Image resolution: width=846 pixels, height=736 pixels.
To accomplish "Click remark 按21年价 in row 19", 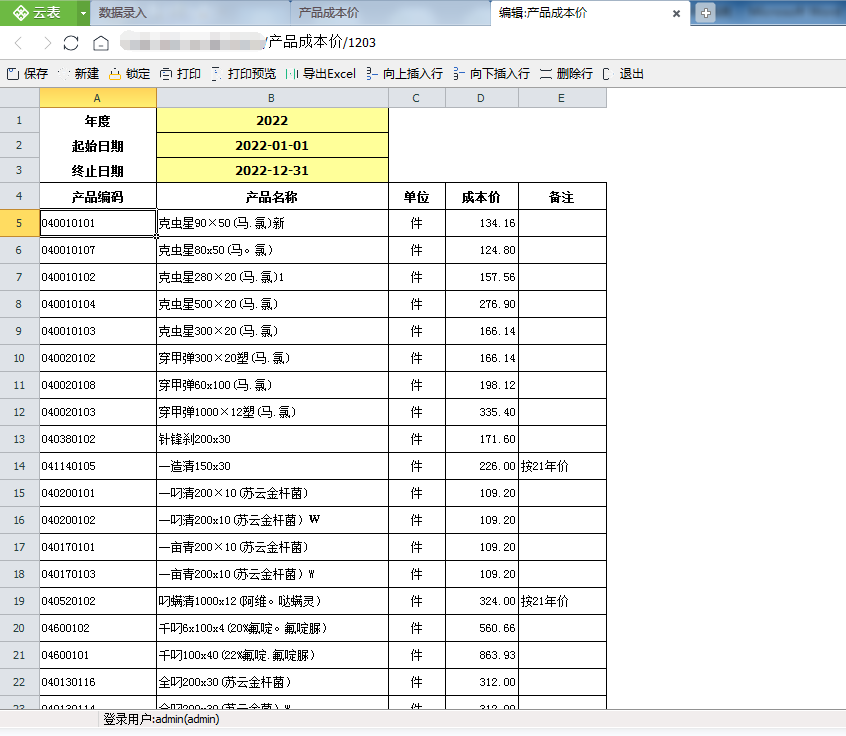I will pyautogui.click(x=562, y=601).
